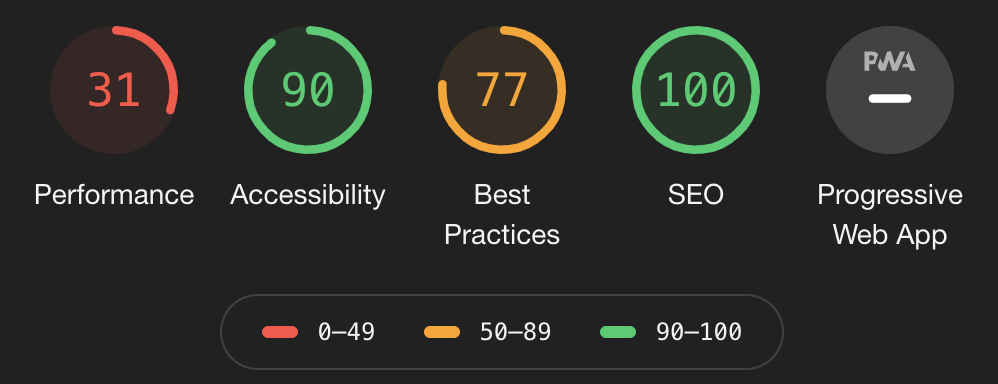The height and width of the screenshot is (384, 998).
Task: Select the 90–100 range text
Action: tap(699, 332)
